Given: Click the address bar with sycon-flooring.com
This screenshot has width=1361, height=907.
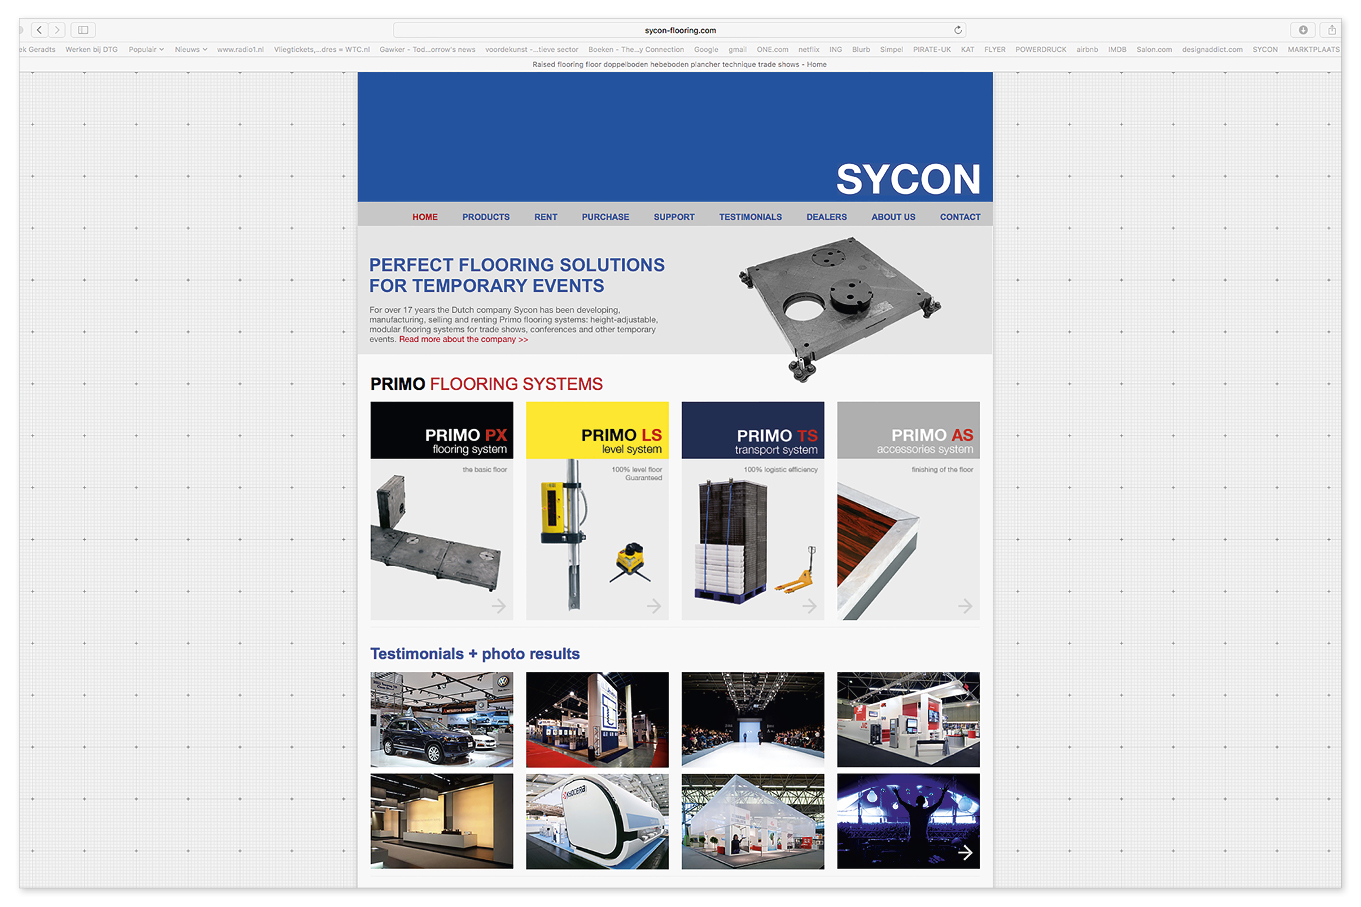Looking at the screenshot, I should coord(680,30).
